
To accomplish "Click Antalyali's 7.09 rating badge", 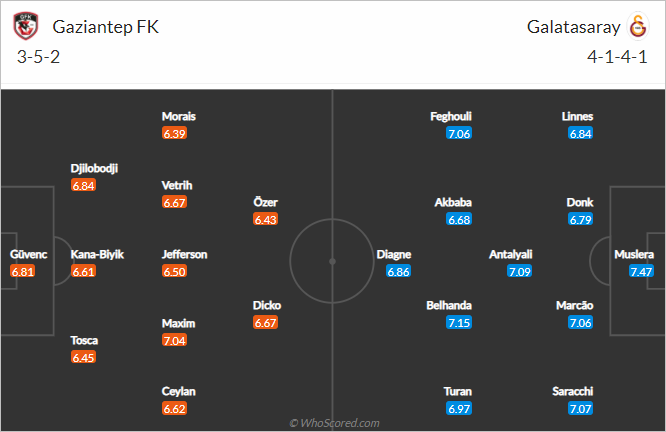I will 519,271.
